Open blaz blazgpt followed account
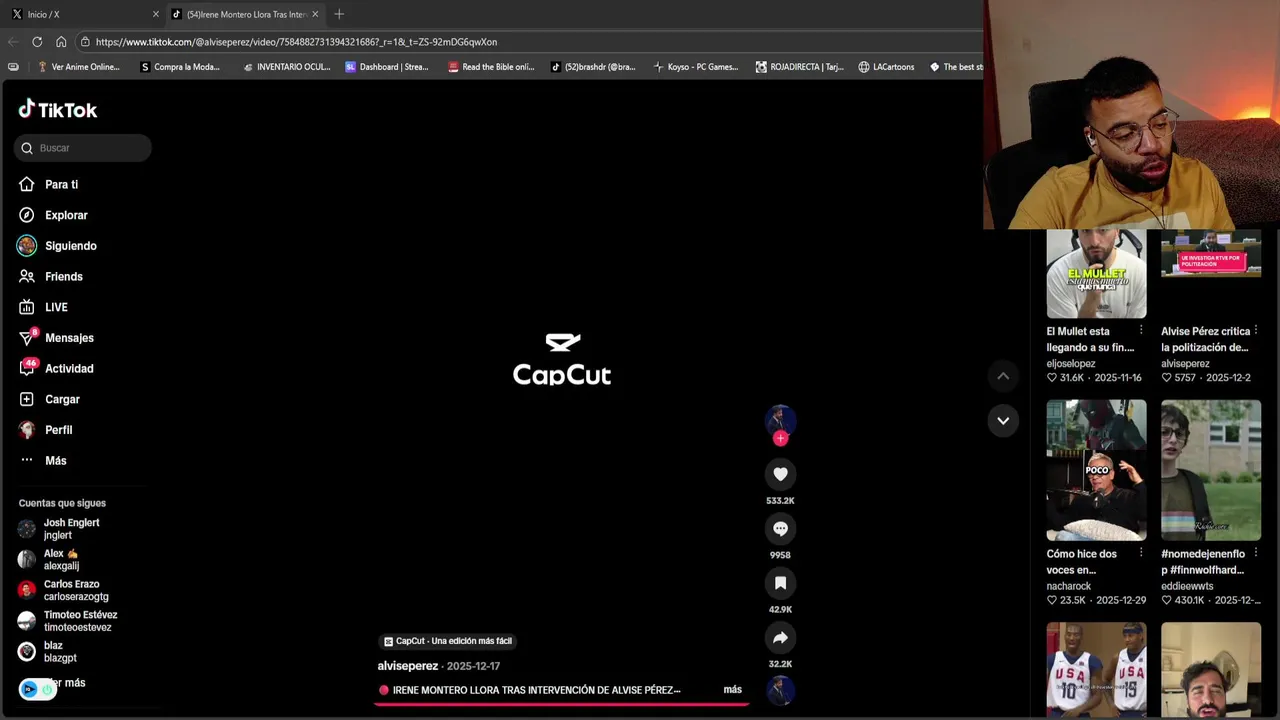The height and width of the screenshot is (720, 1280). [48, 652]
